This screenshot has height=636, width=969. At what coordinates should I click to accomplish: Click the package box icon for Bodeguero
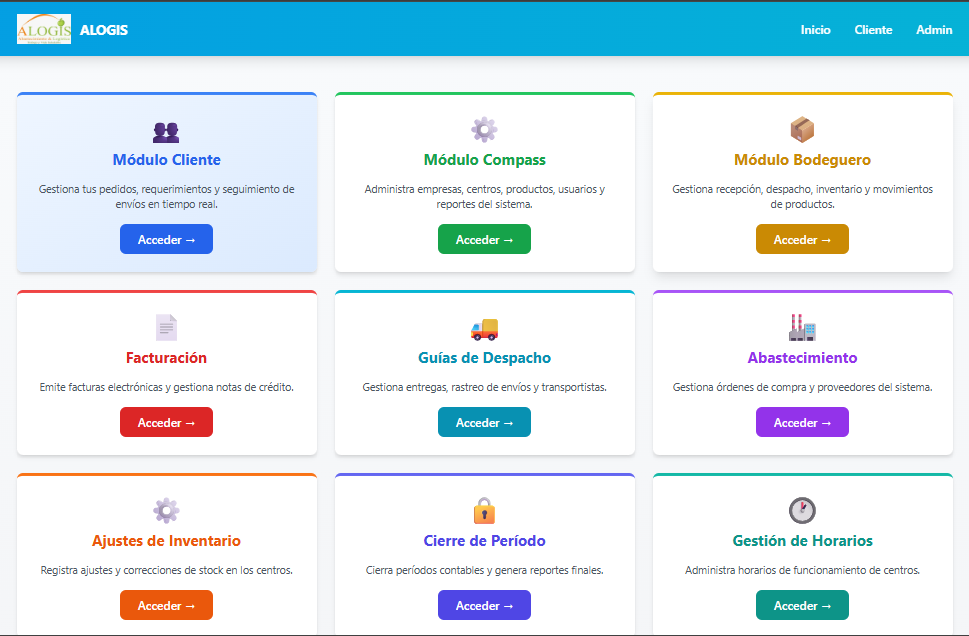point(802,129)
